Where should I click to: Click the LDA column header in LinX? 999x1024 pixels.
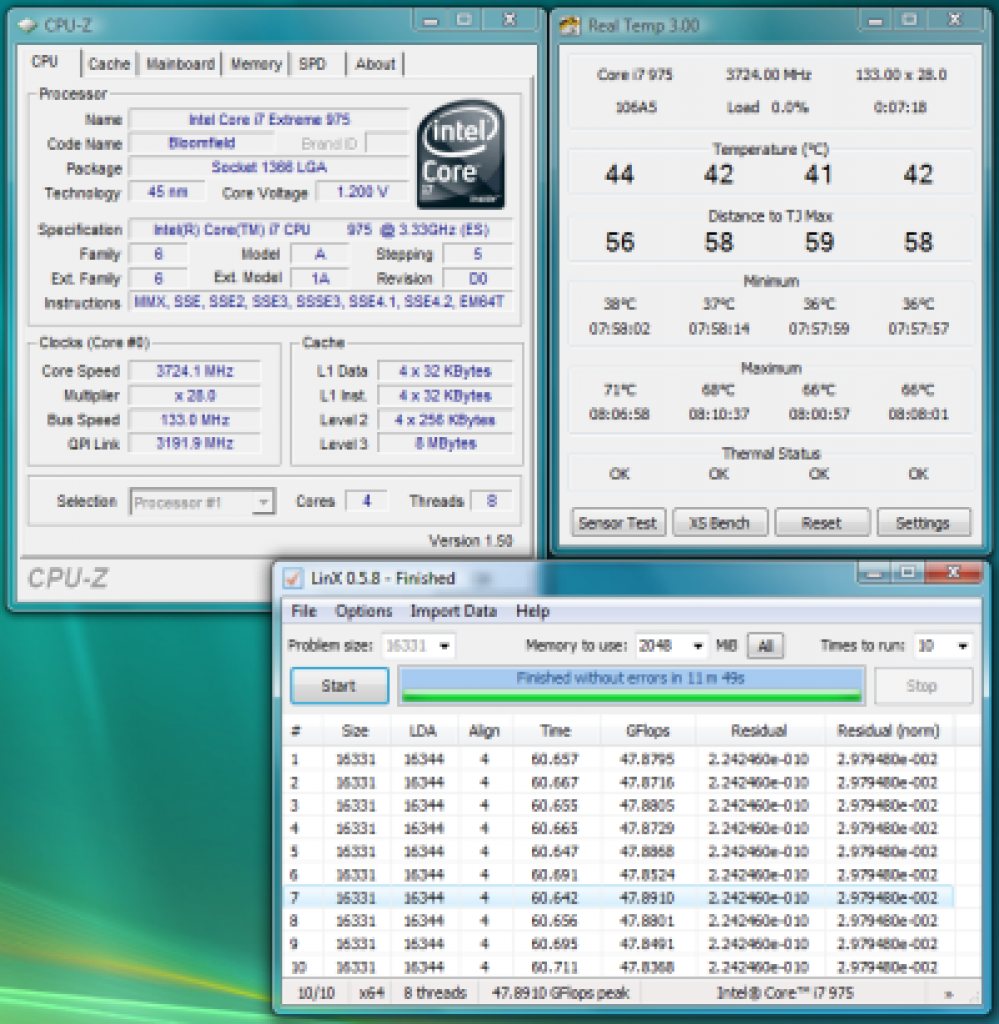[423, 731]
